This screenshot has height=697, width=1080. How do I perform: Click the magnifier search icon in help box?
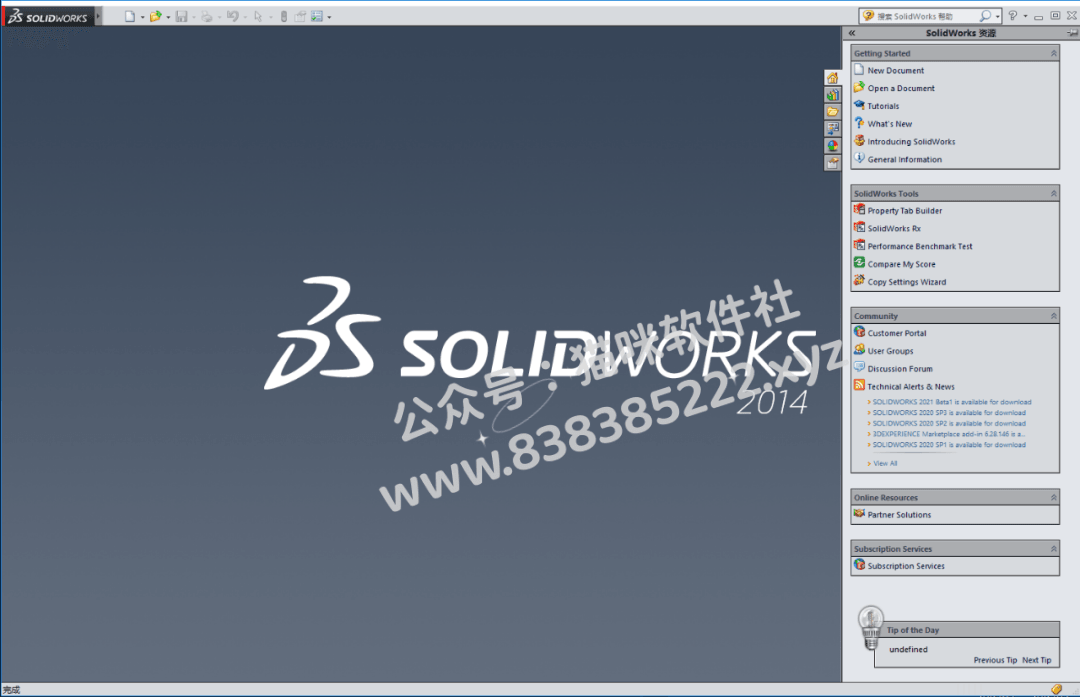(985, 16)
